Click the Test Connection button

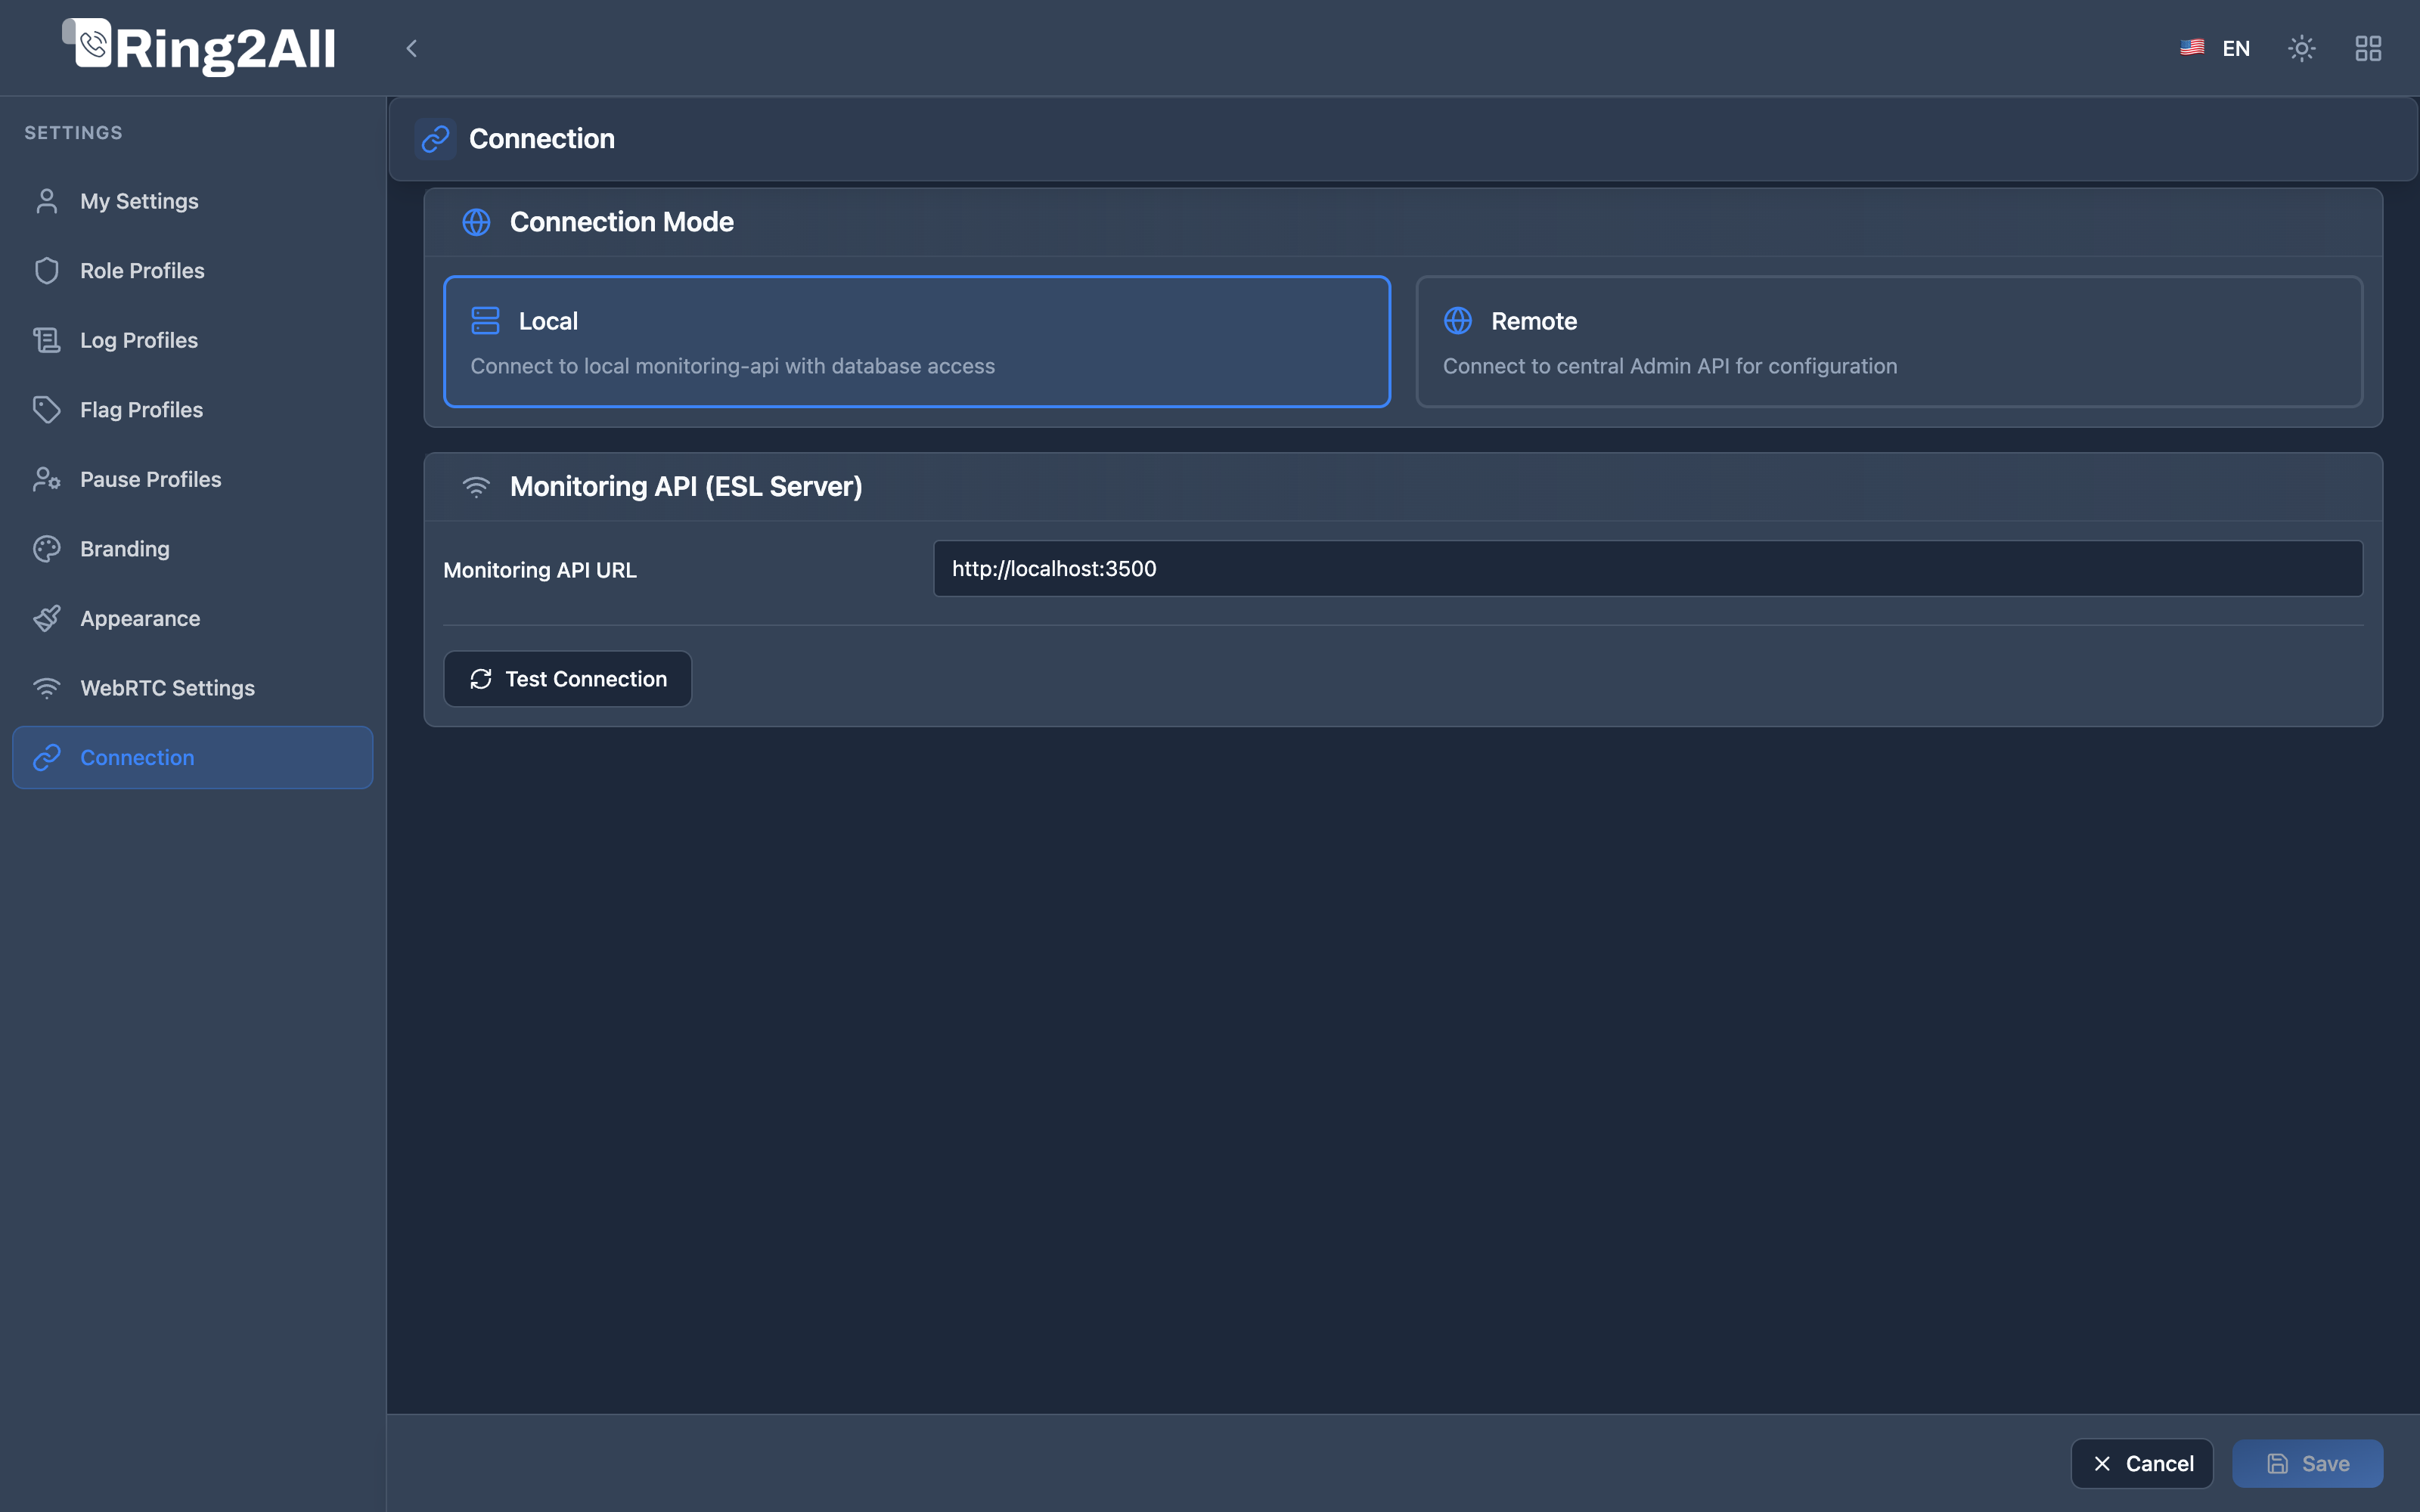(567, 679)
